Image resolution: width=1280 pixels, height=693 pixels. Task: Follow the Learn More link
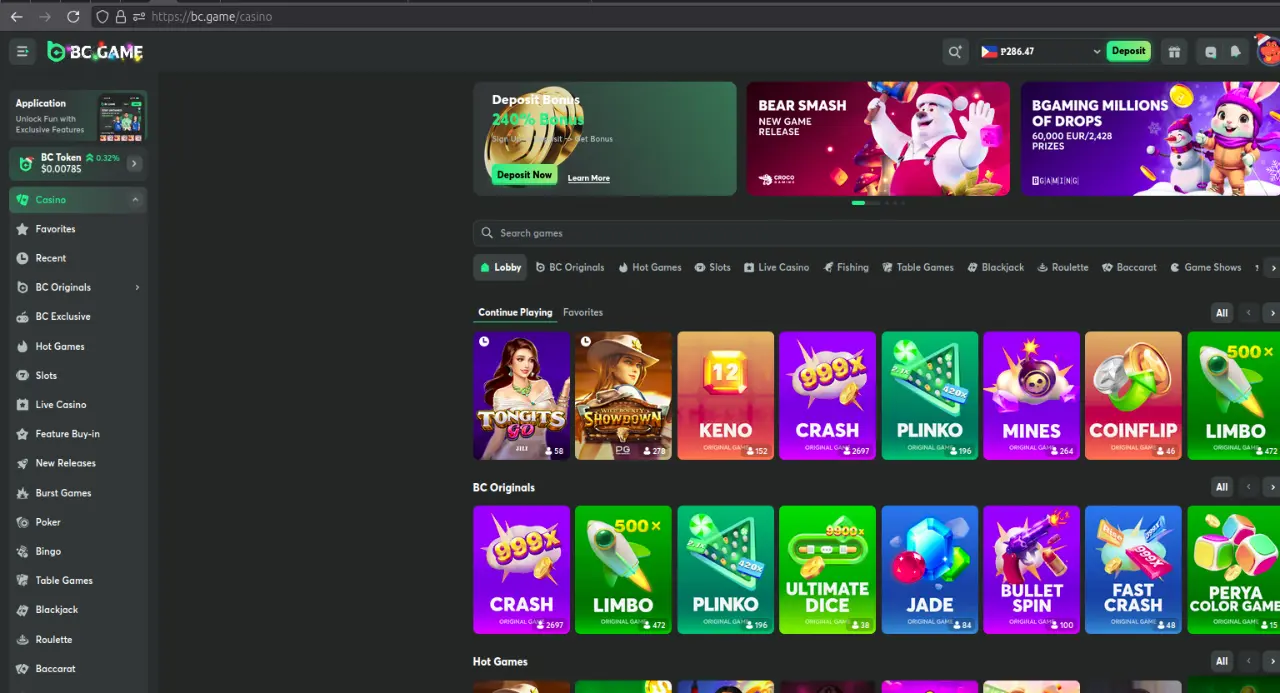pos(588,178)
